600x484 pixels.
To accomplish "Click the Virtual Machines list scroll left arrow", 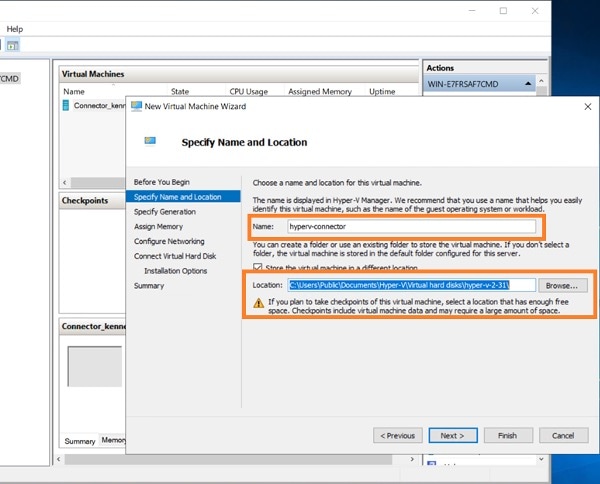I will (65, 183).
